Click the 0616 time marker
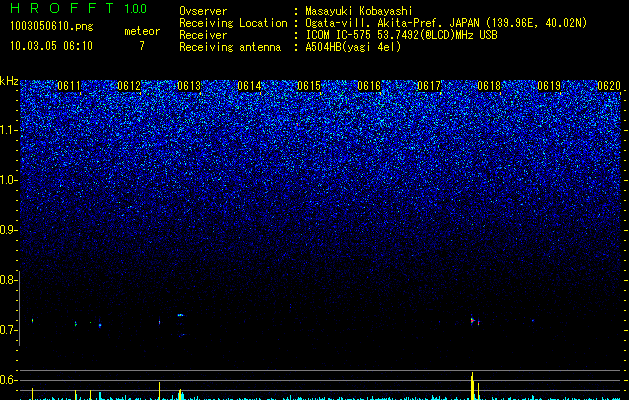The height and width of the screenshot is (400, 629). click(369, 86)
